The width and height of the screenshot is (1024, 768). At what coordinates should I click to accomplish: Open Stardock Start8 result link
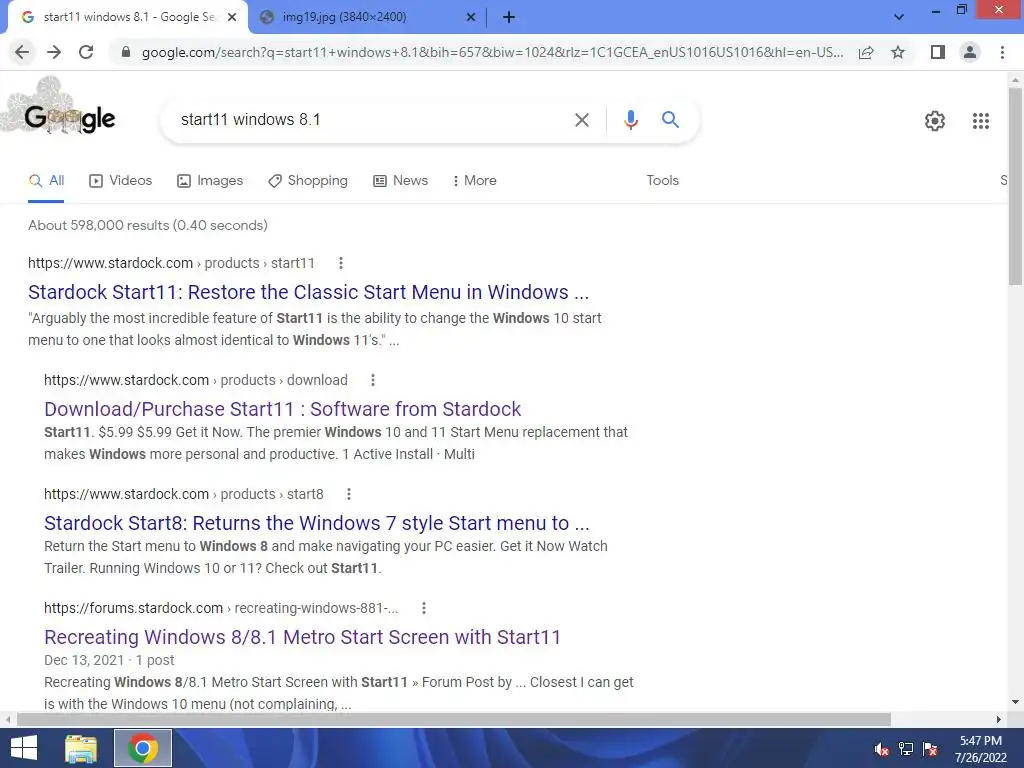317,523
